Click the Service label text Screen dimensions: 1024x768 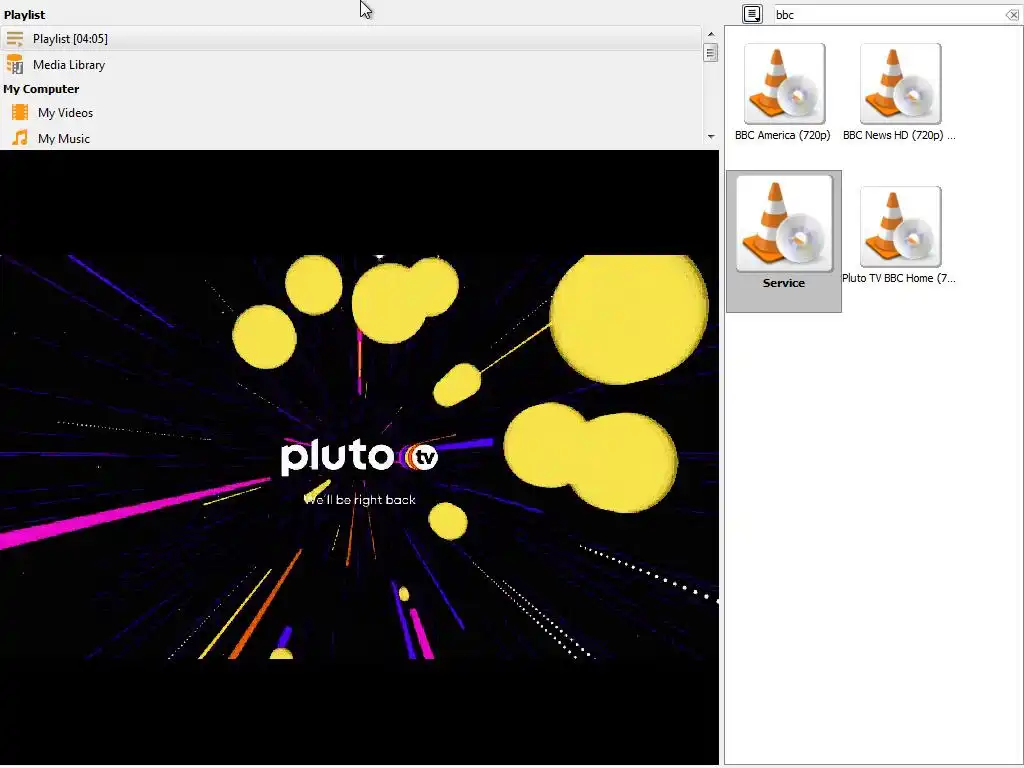click(x=784, y=283)
